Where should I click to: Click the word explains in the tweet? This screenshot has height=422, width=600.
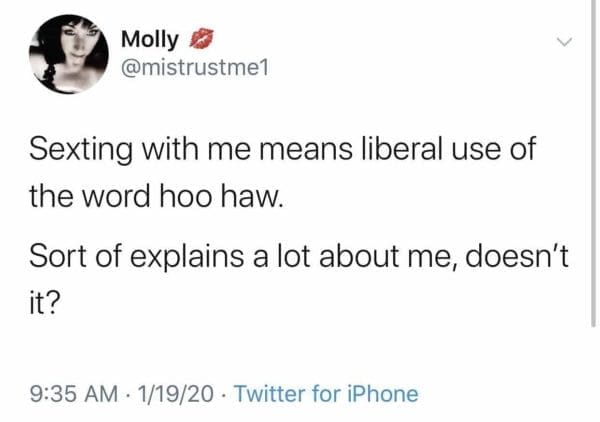[x=193, y=260]
